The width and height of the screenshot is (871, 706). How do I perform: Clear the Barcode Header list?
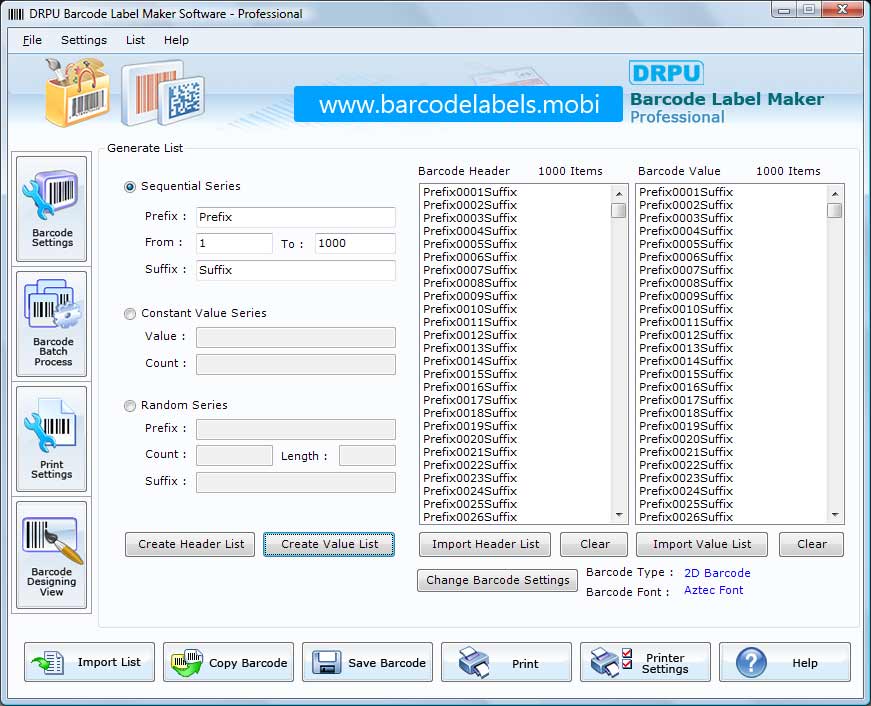tap(594, 544)
